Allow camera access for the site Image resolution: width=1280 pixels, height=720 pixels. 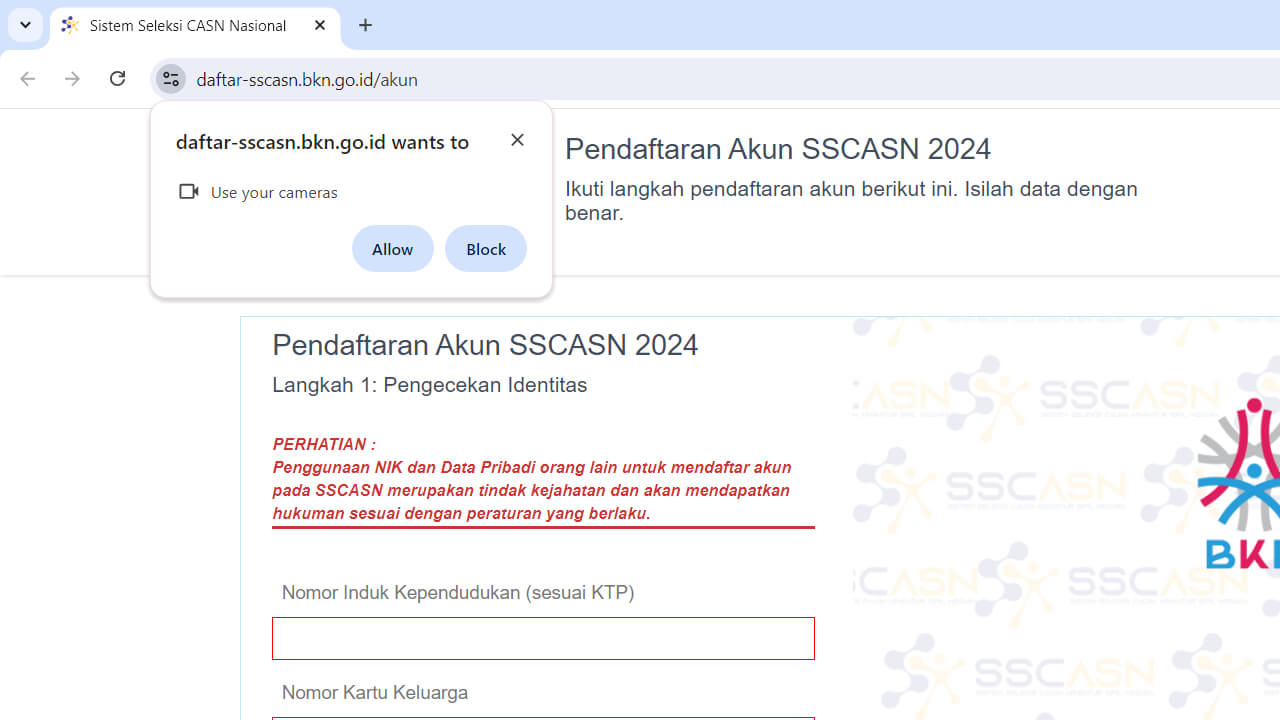pos(392,249)
